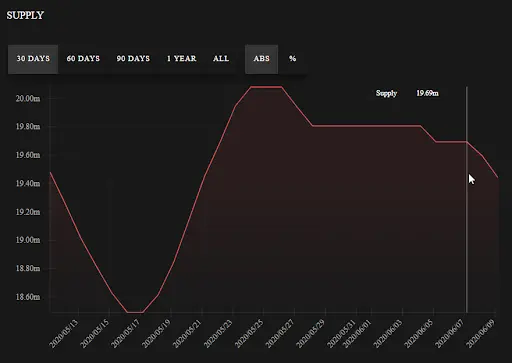This screenshot has height=363, width=512.
Task: Click the 20.00m y-axis label
Action: (28, 99)
